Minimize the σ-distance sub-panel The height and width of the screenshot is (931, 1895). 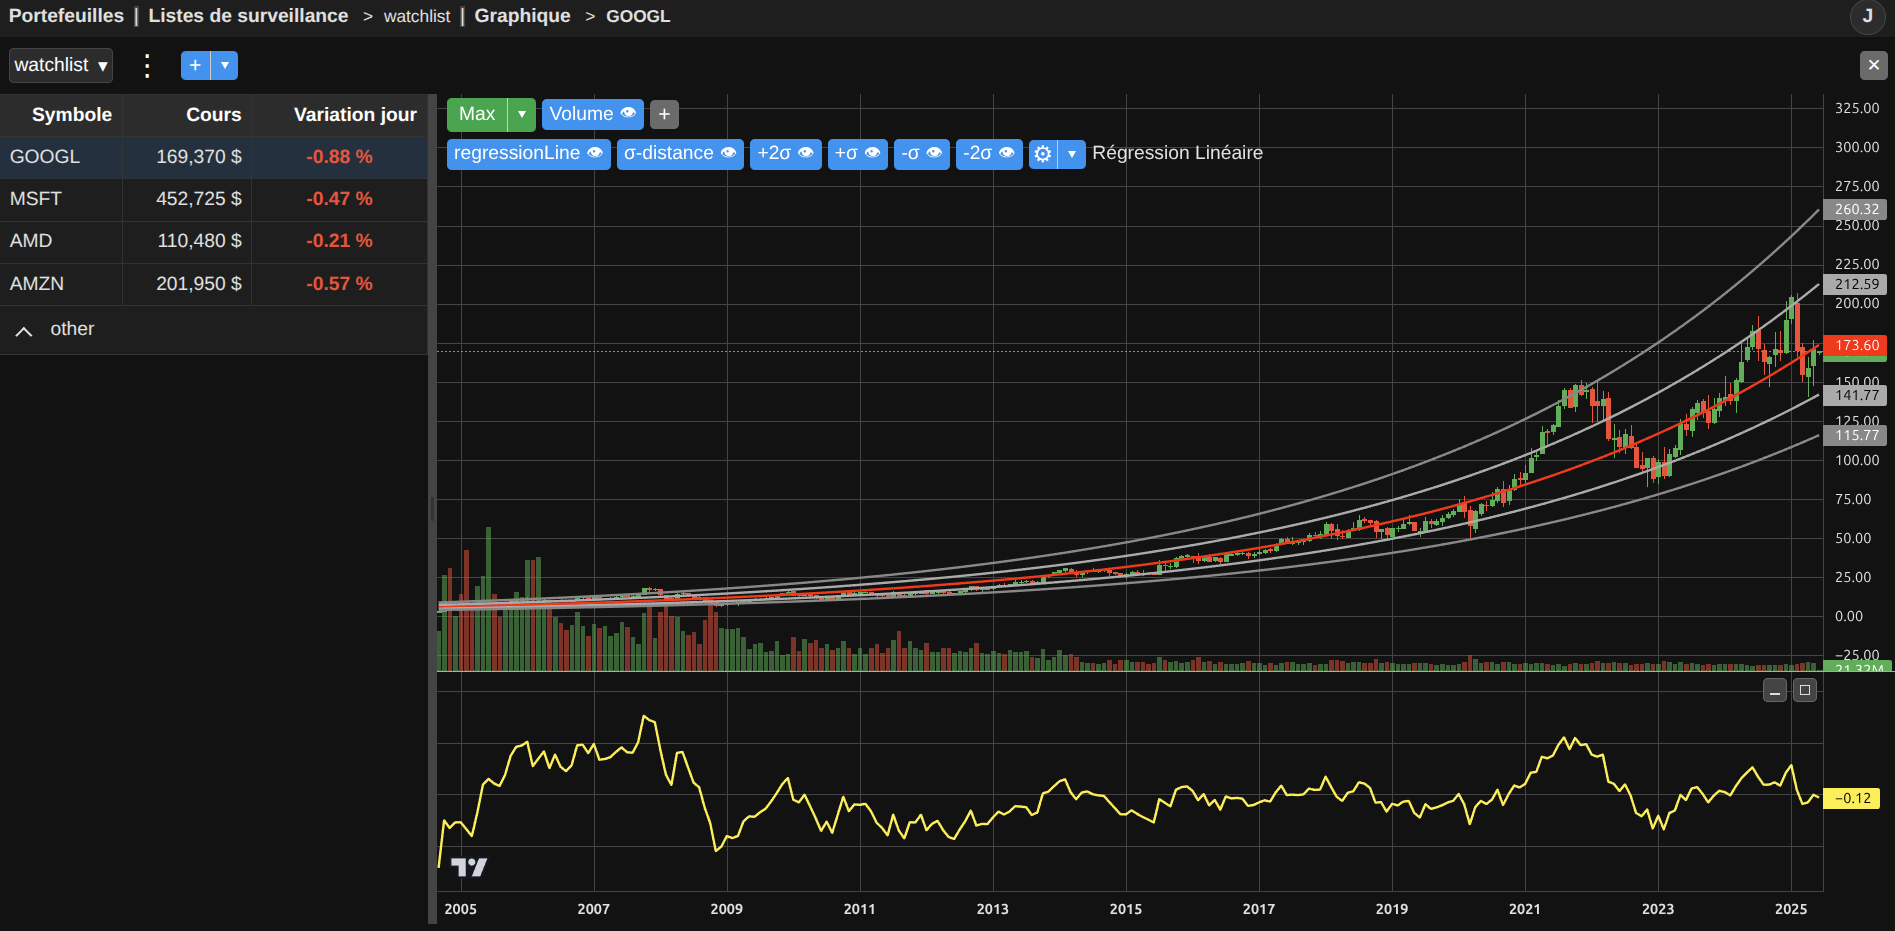pos(1775,690)
